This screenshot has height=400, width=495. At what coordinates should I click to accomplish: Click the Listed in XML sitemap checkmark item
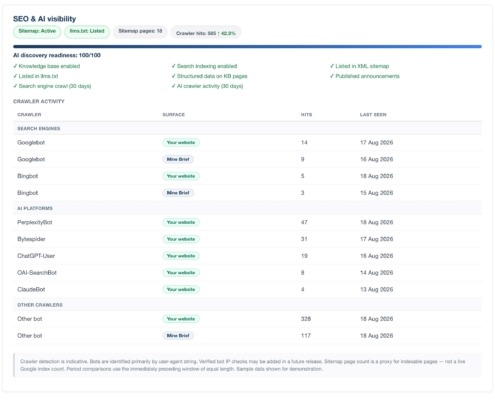point(360,66)
